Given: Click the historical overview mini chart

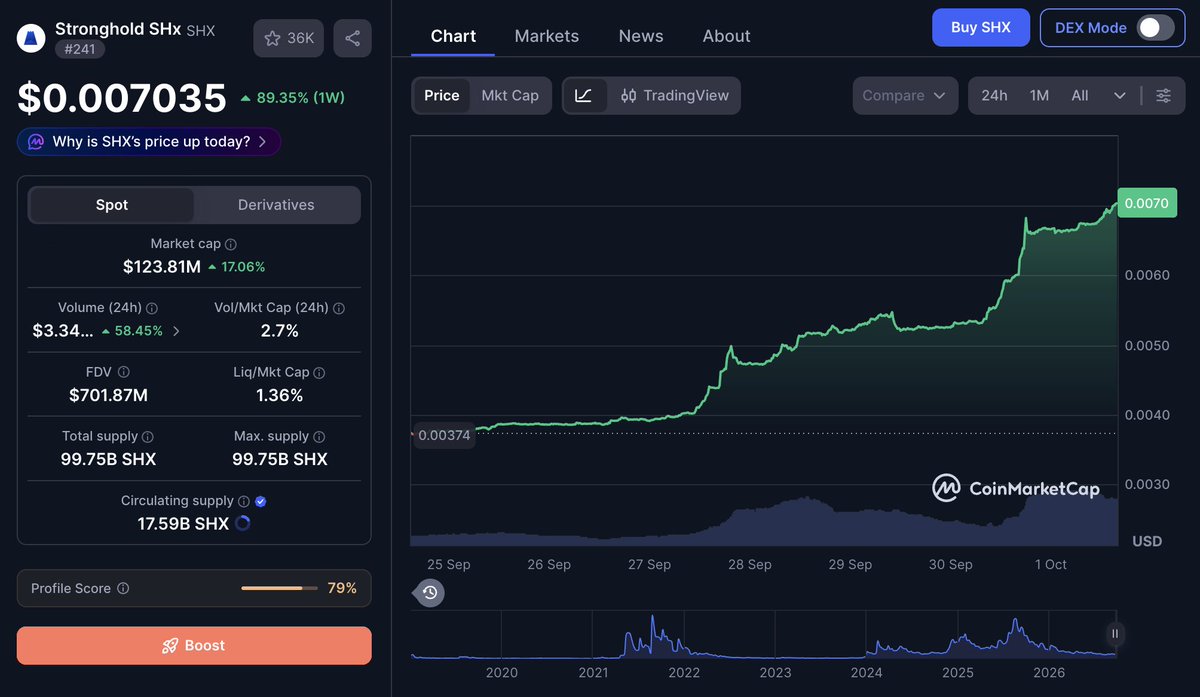Looking at the screenshot, I should pos(763,635).
